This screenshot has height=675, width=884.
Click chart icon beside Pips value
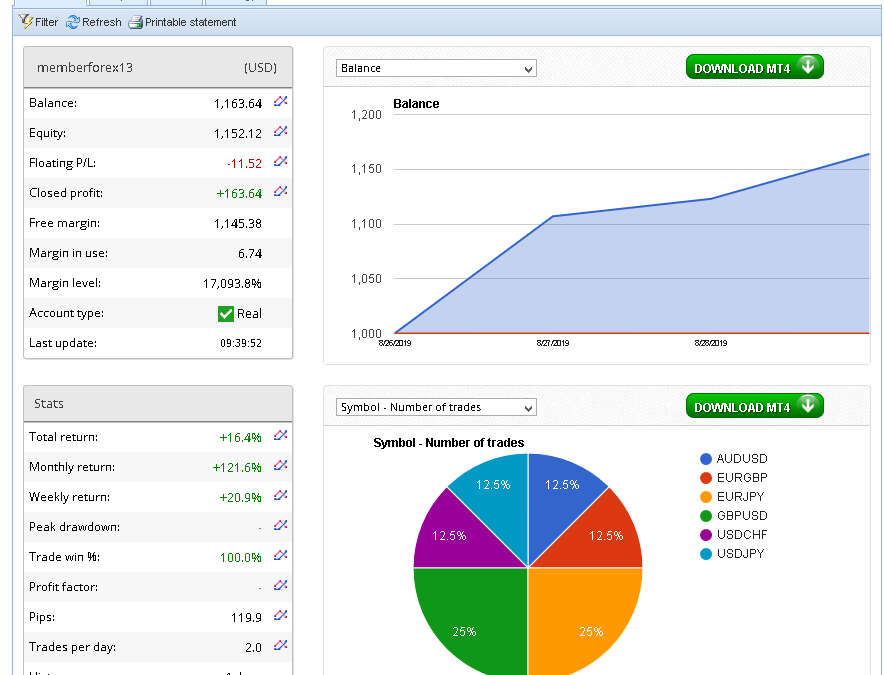(x=281, y=616)
